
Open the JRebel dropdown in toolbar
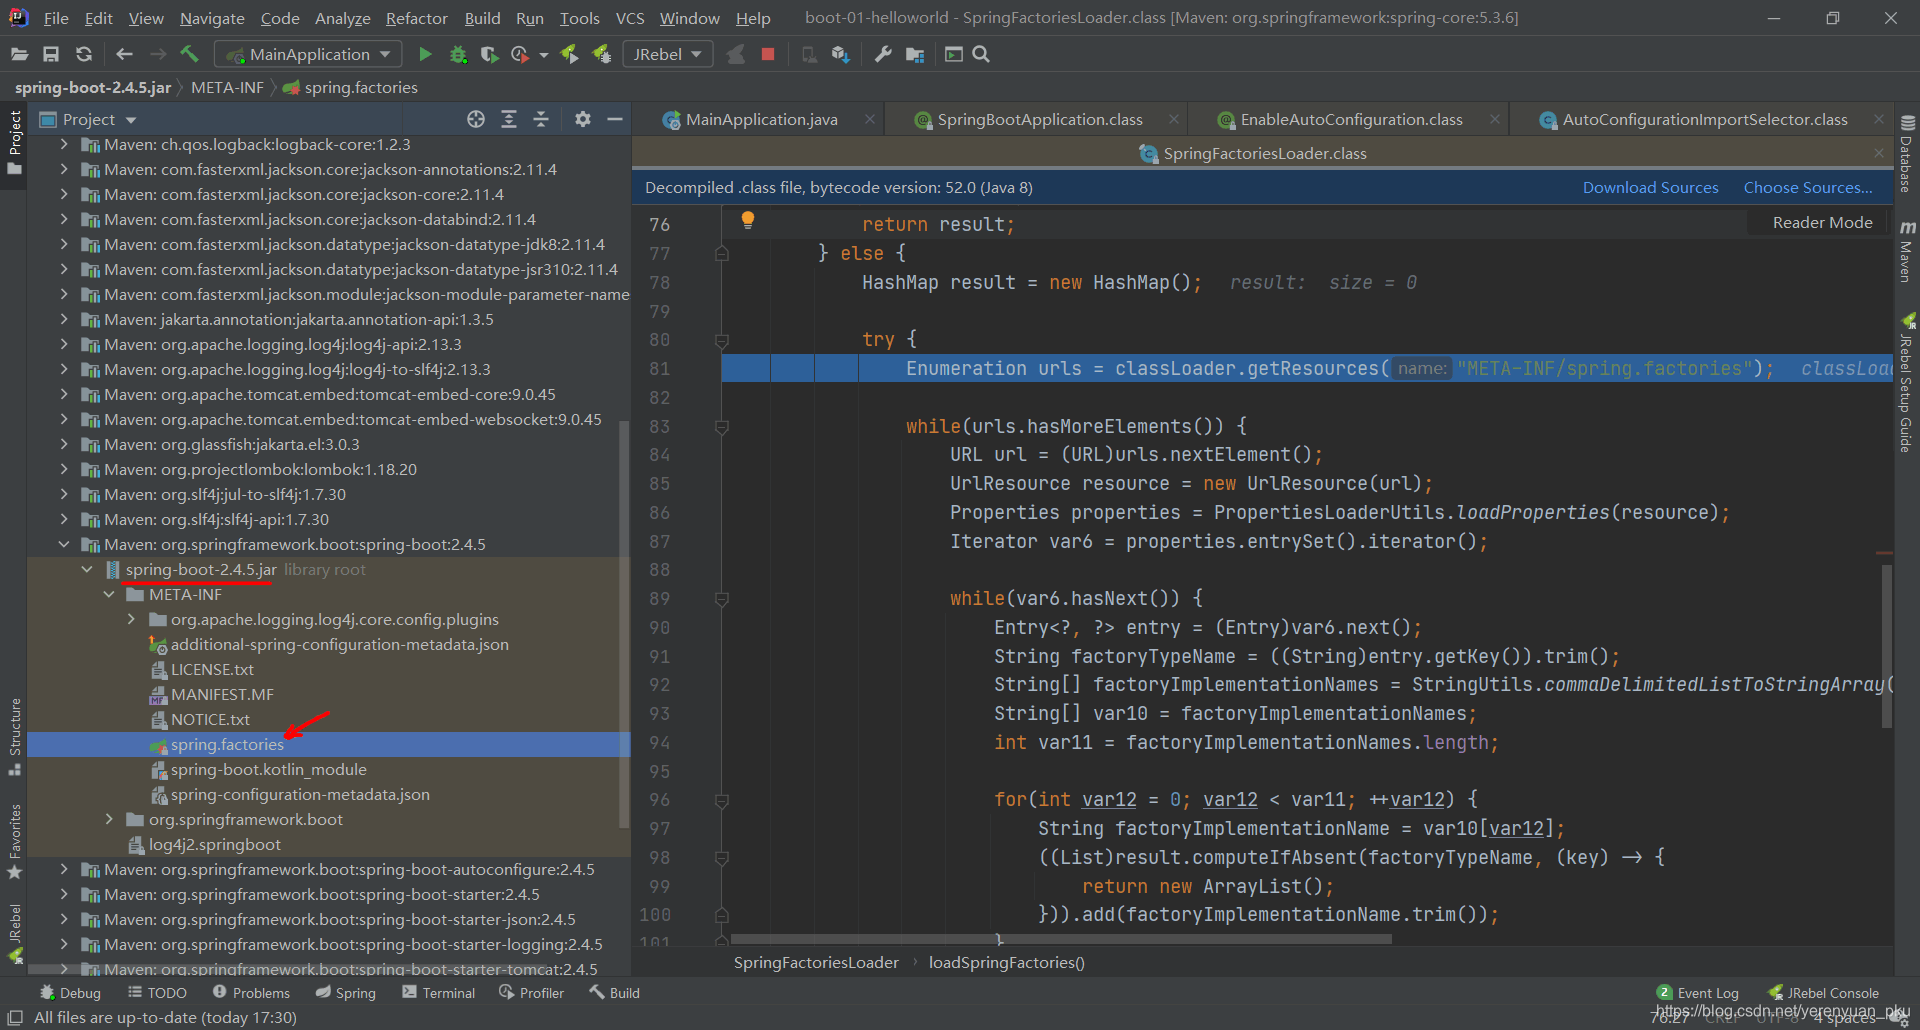point(667,54)
